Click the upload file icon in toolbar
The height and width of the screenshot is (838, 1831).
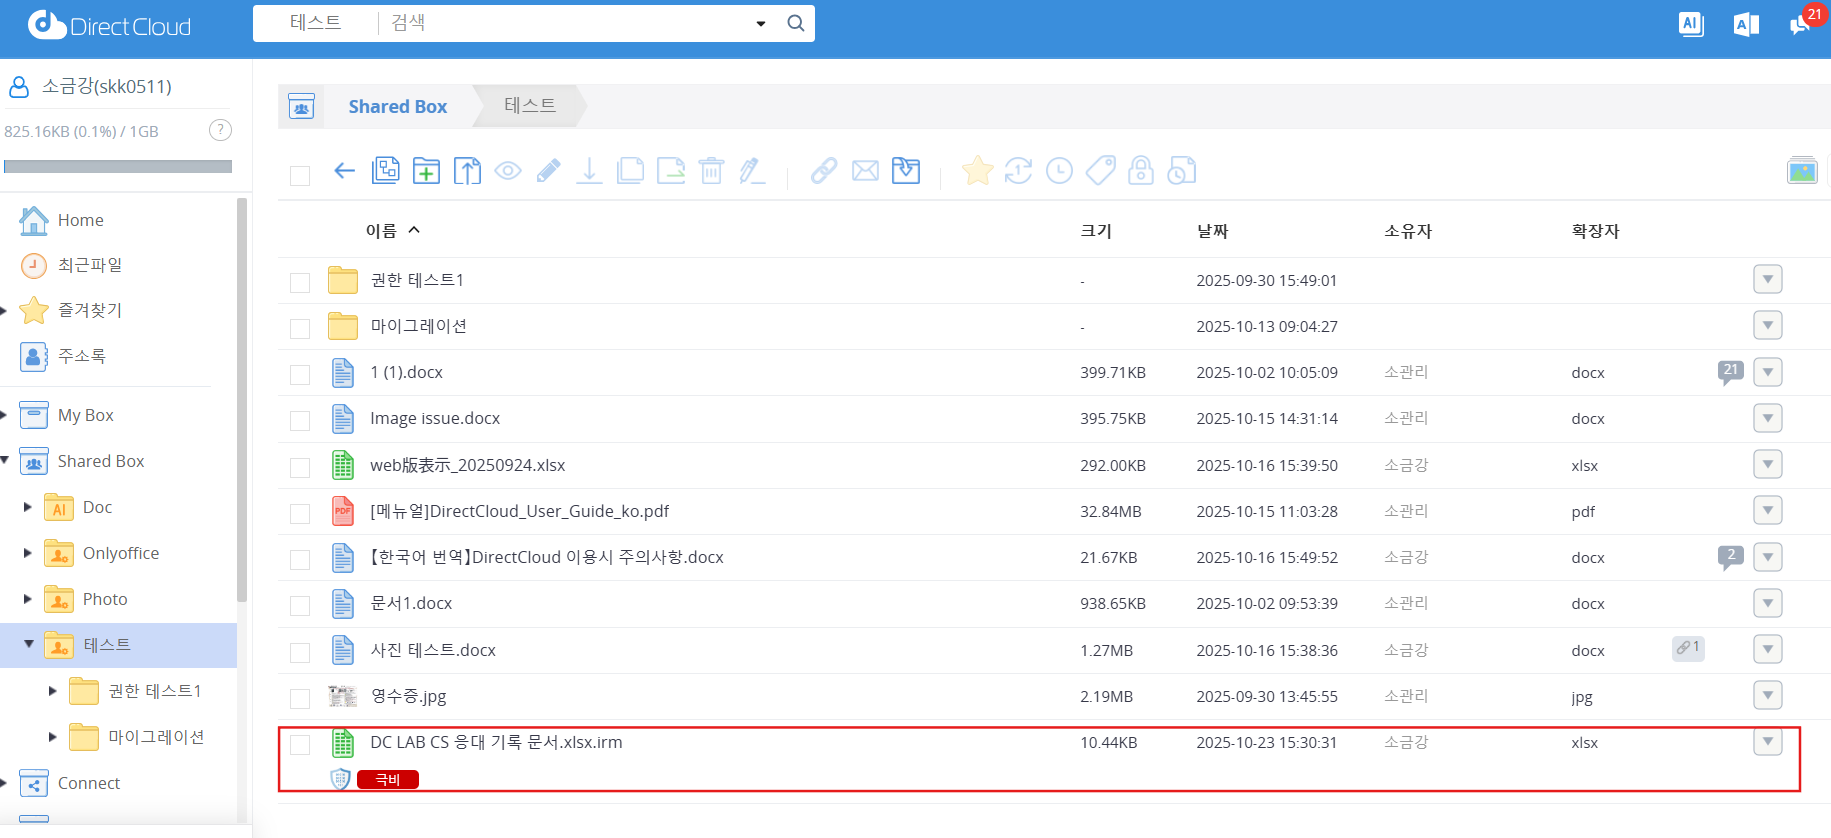click(467, 171)
